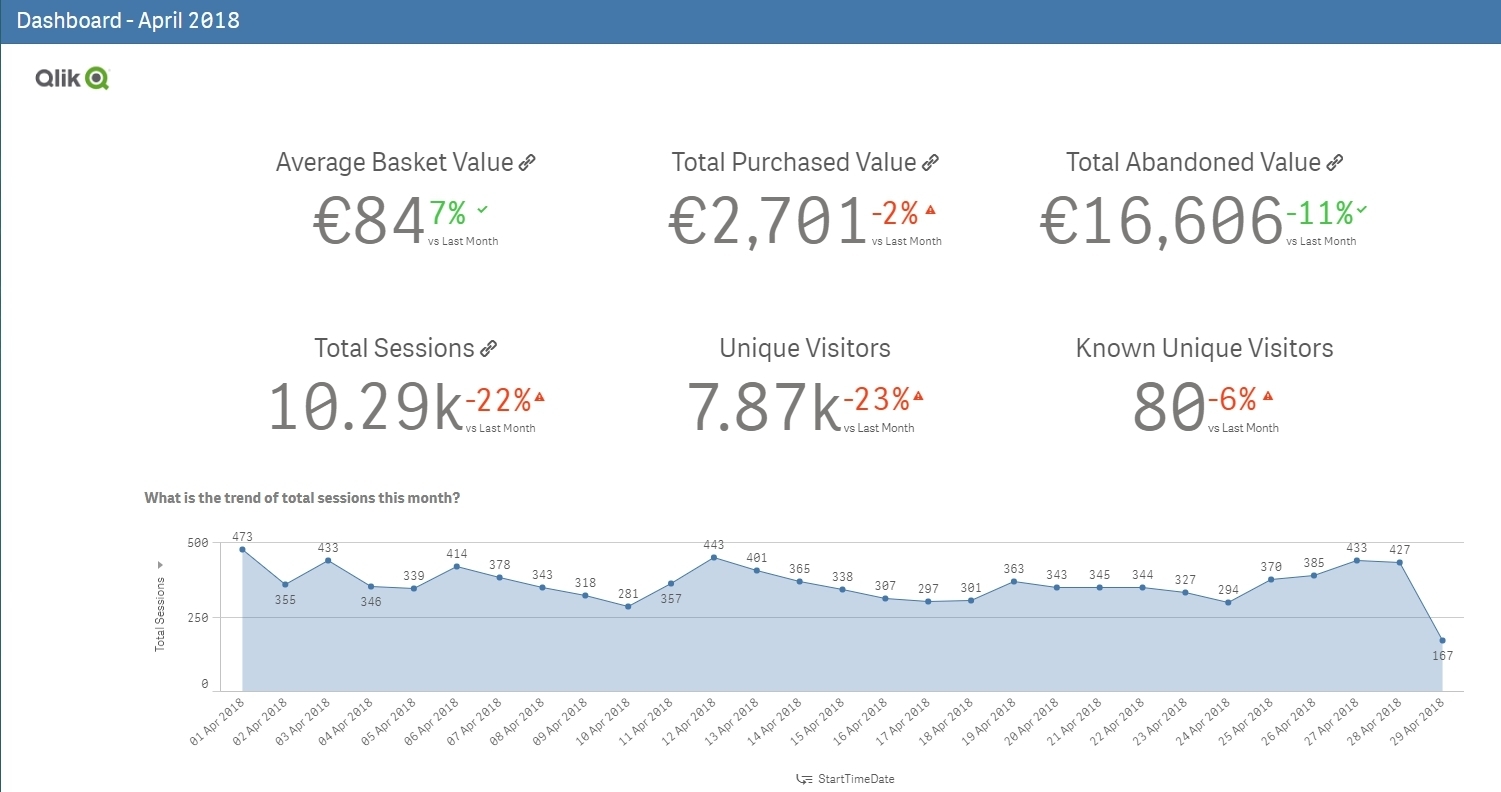Click the -22% change indicator
1501x792 pixels.
[498, 399]
